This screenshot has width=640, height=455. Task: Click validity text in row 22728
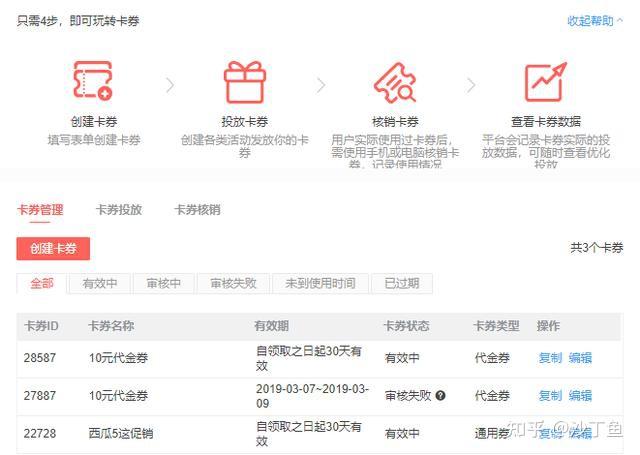309,433
